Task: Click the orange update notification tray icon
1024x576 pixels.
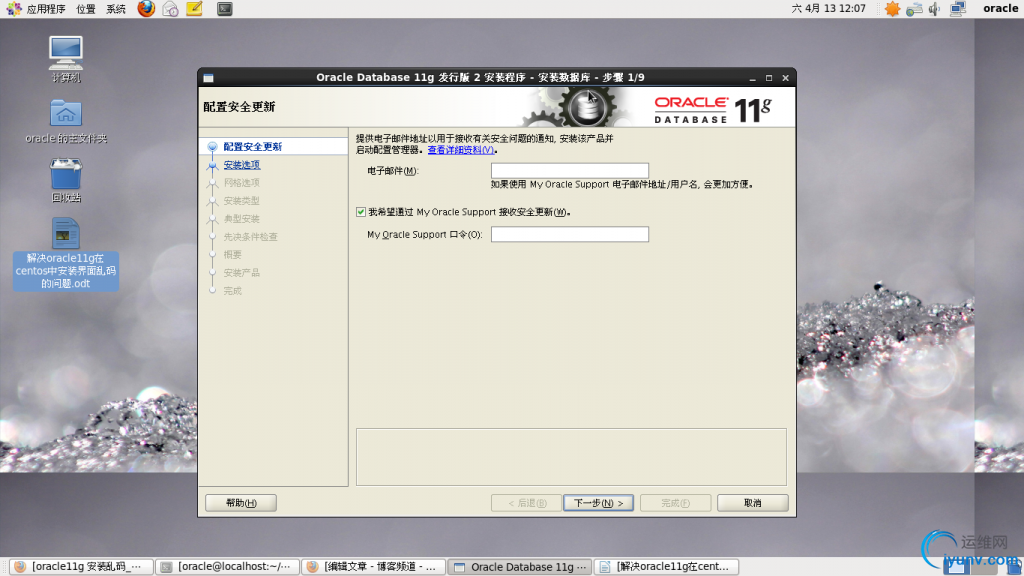Action: 892,8
